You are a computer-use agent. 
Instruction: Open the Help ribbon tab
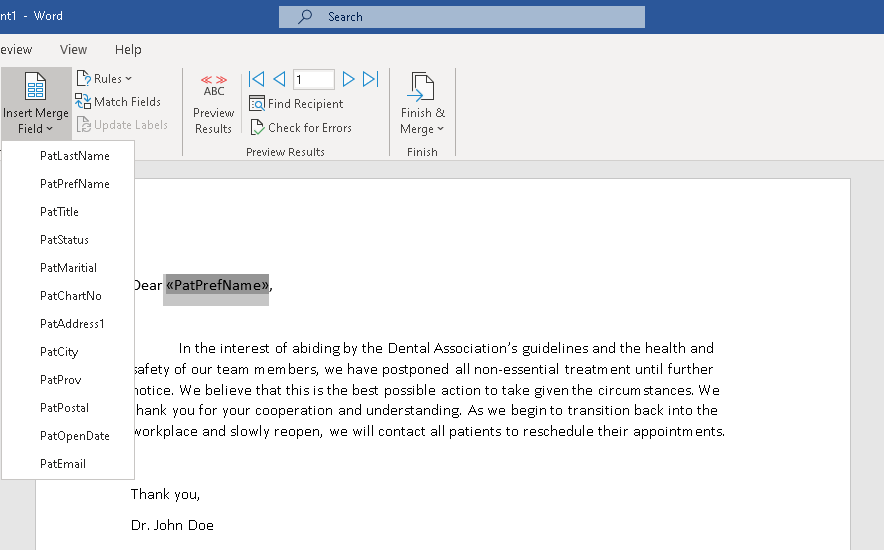click(128, 50)
